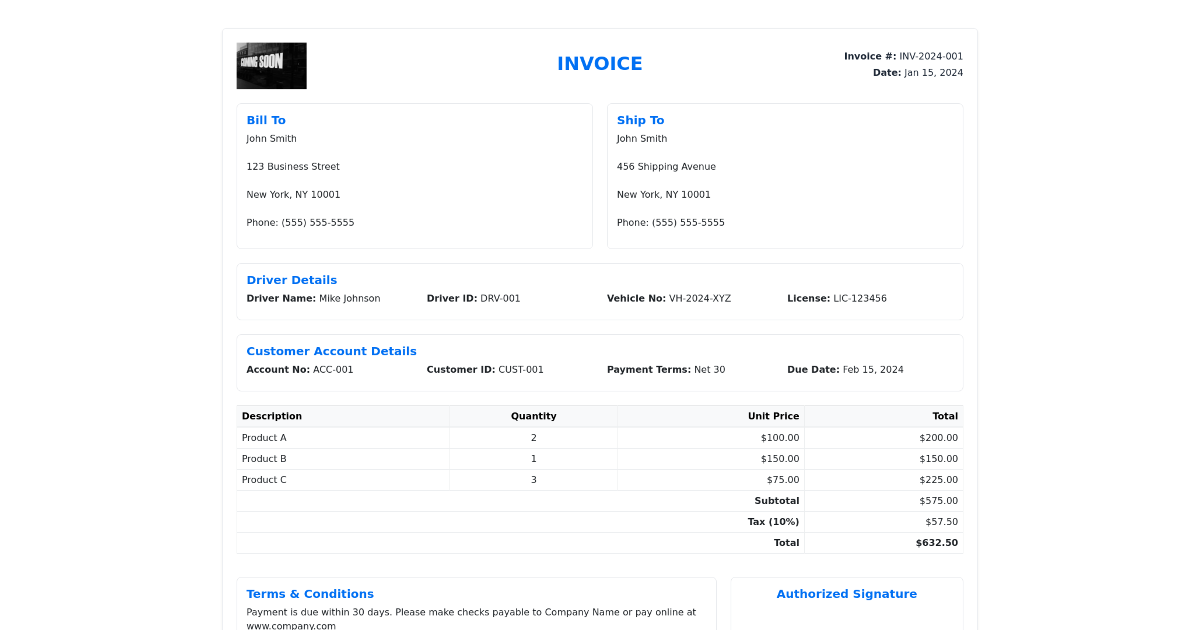Click driver name Mike Johnson

(x=348, y=298)
